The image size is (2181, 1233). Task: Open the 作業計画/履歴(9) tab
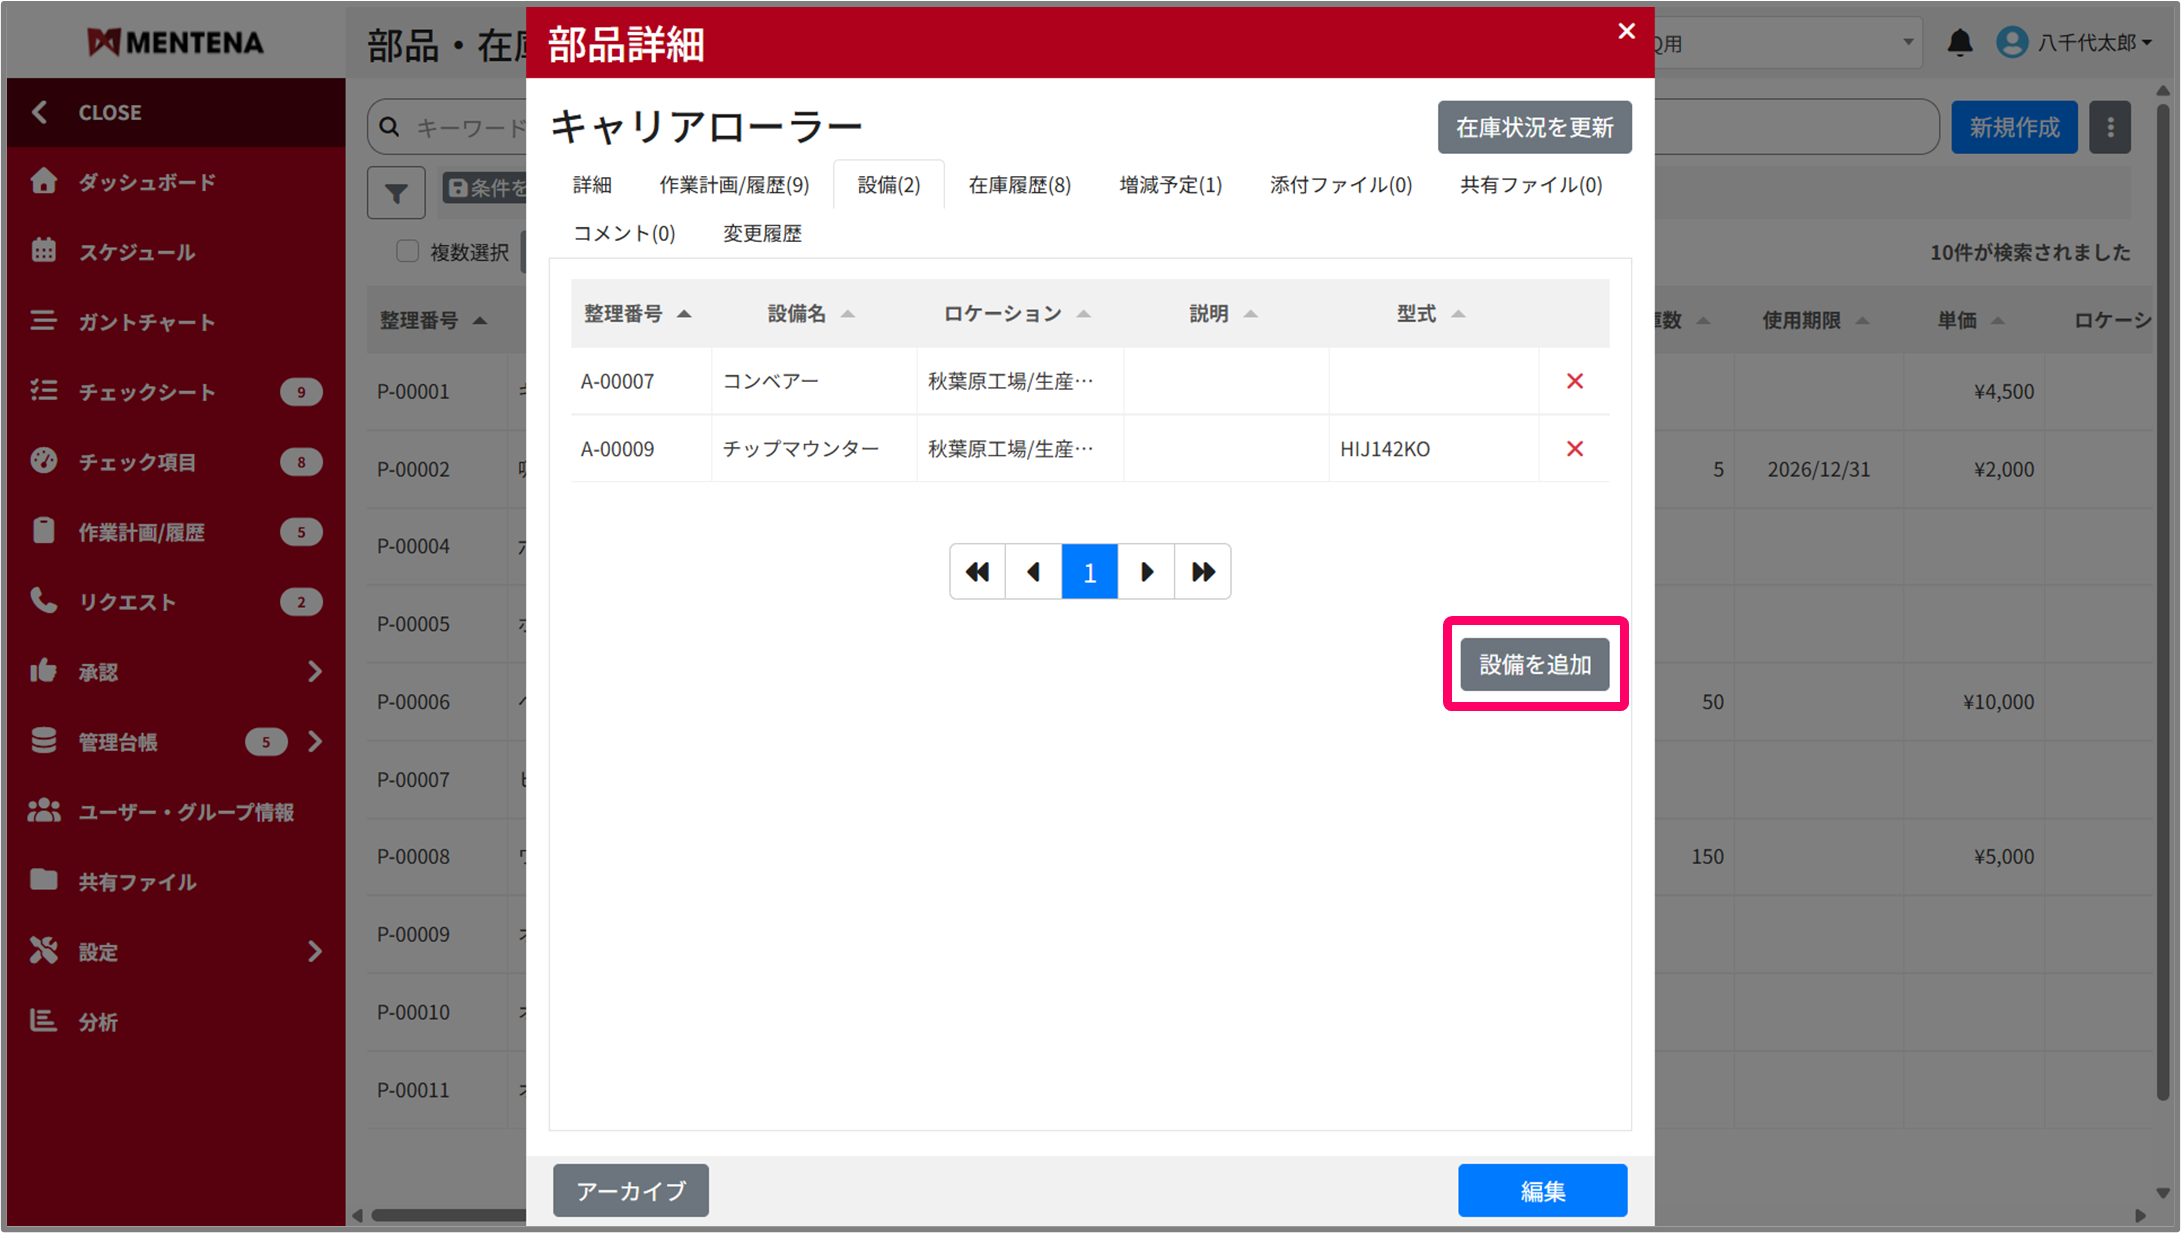(734, 185)
